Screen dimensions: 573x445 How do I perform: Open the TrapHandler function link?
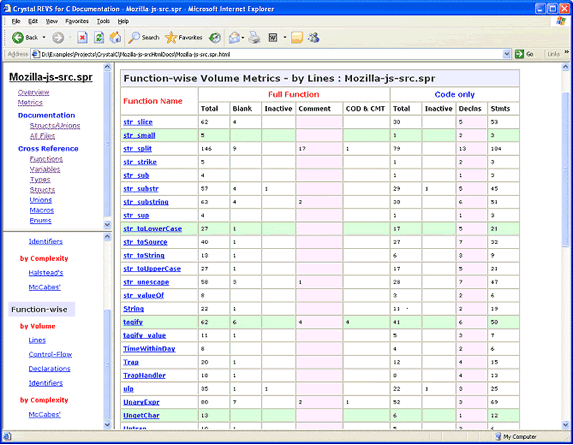click(x=144, y=375)
